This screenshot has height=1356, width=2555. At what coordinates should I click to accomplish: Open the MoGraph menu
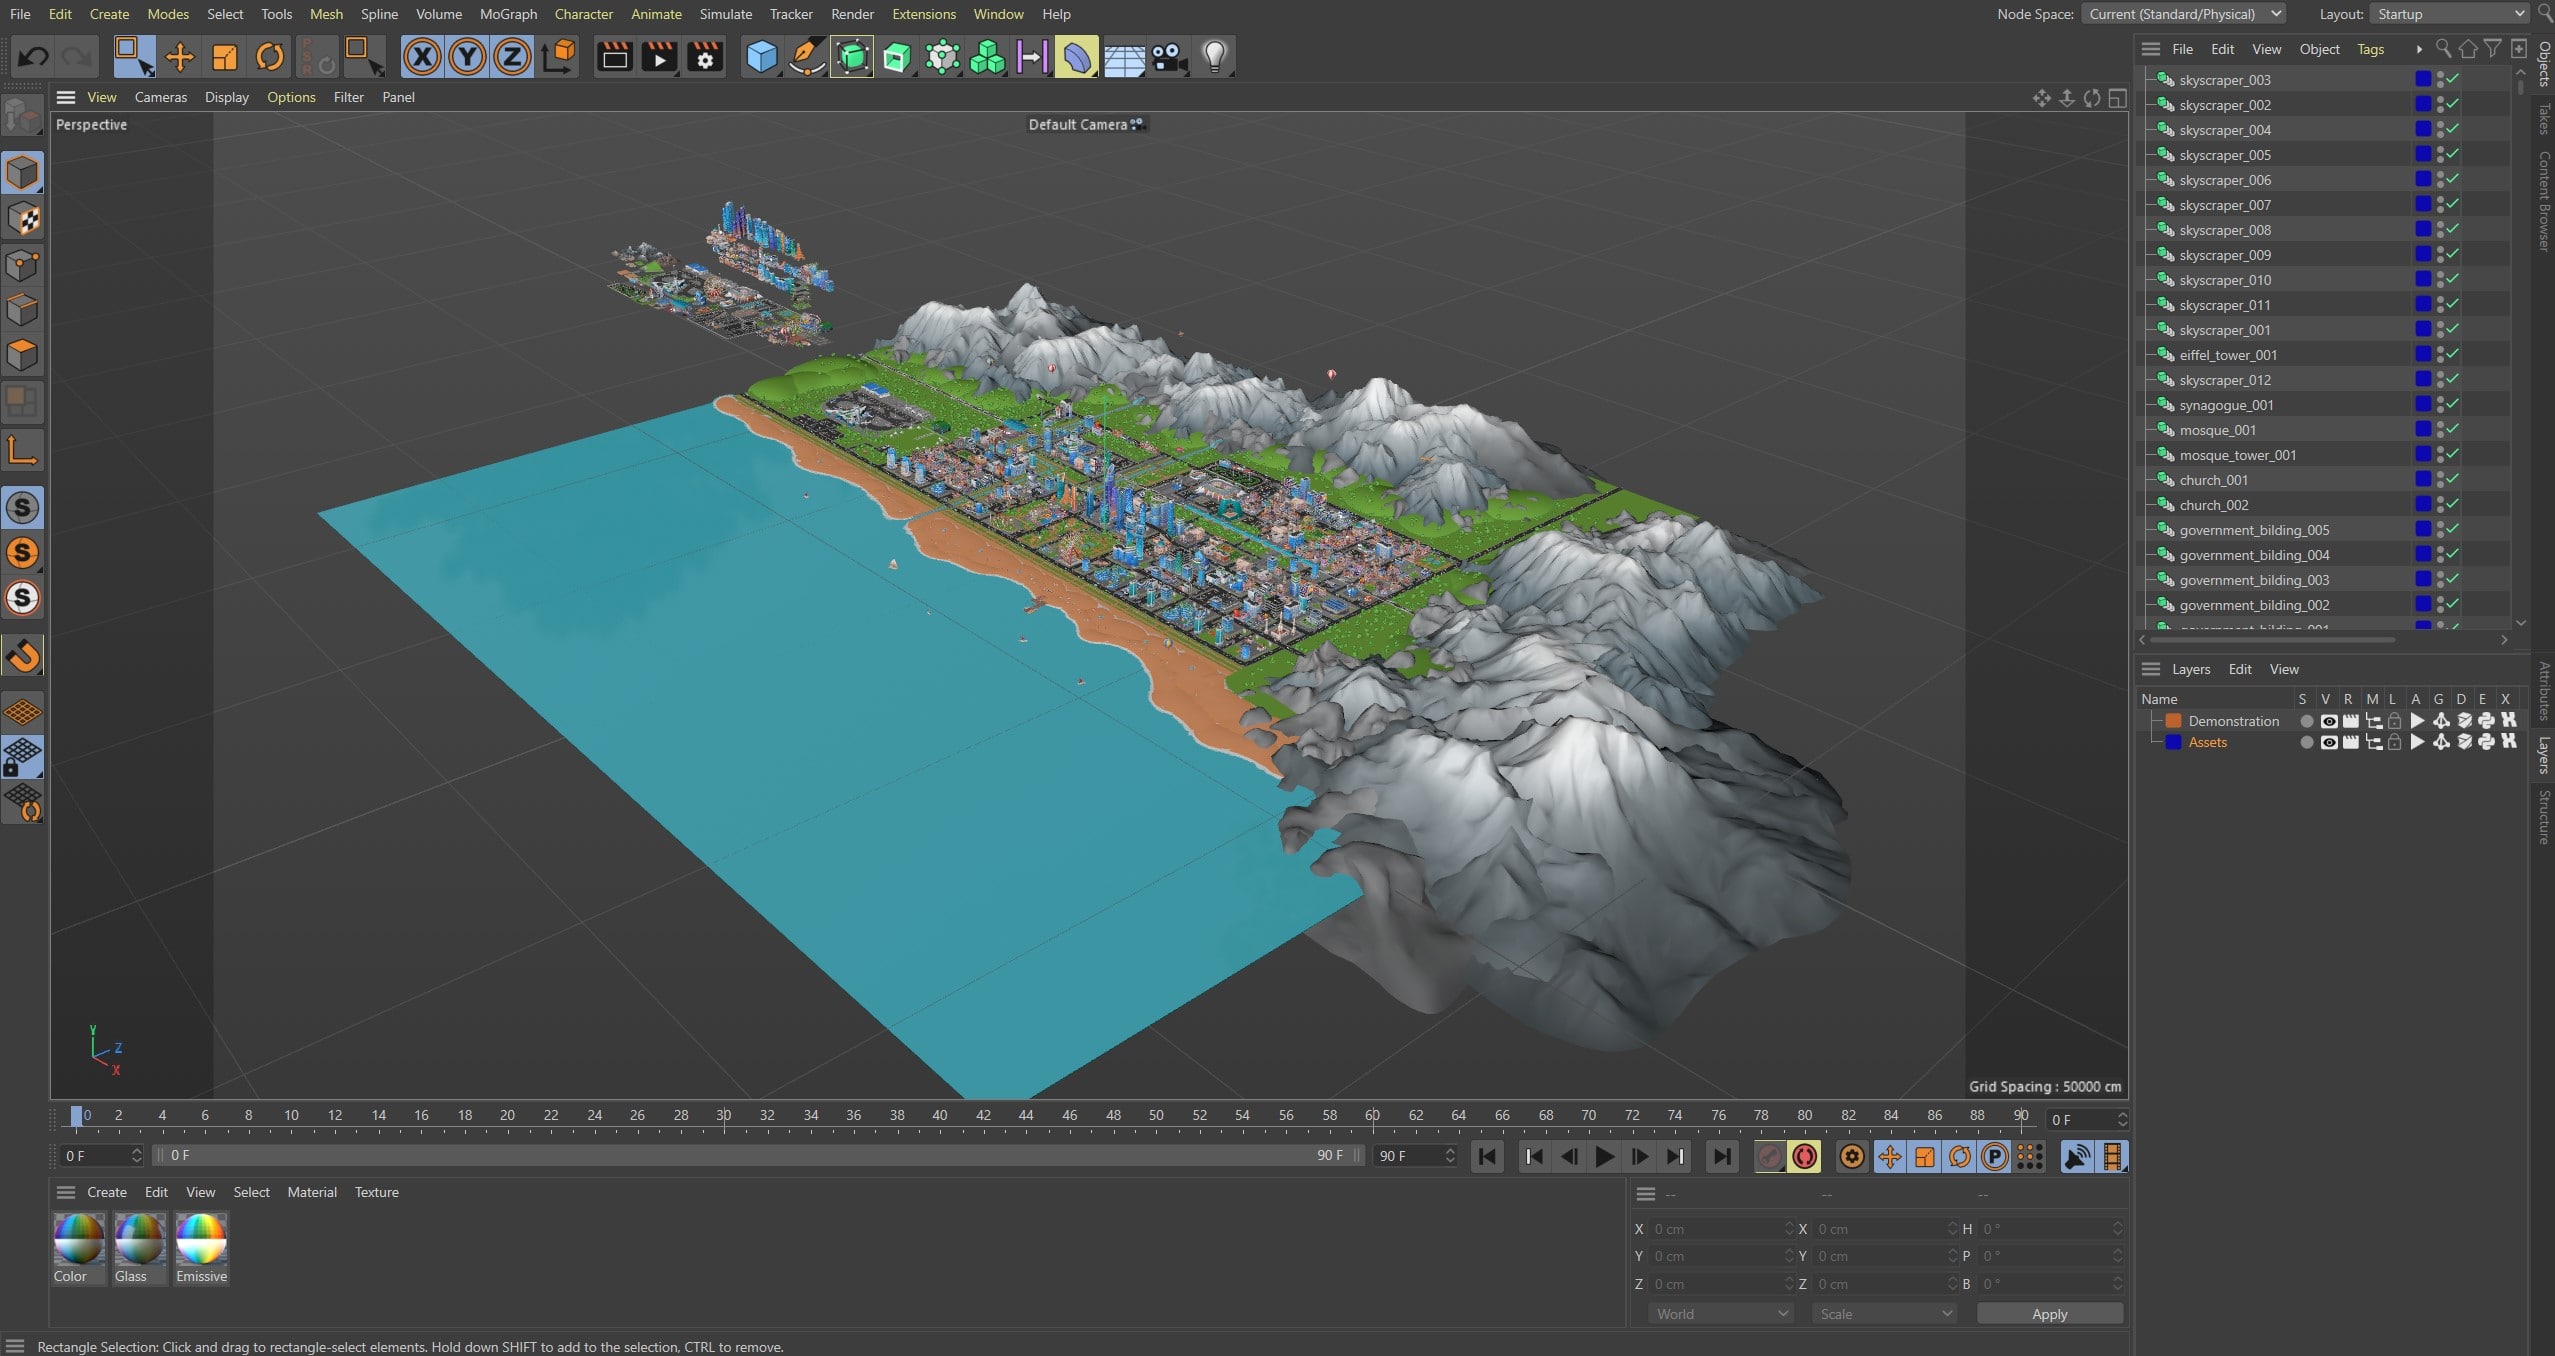[508, 14]
